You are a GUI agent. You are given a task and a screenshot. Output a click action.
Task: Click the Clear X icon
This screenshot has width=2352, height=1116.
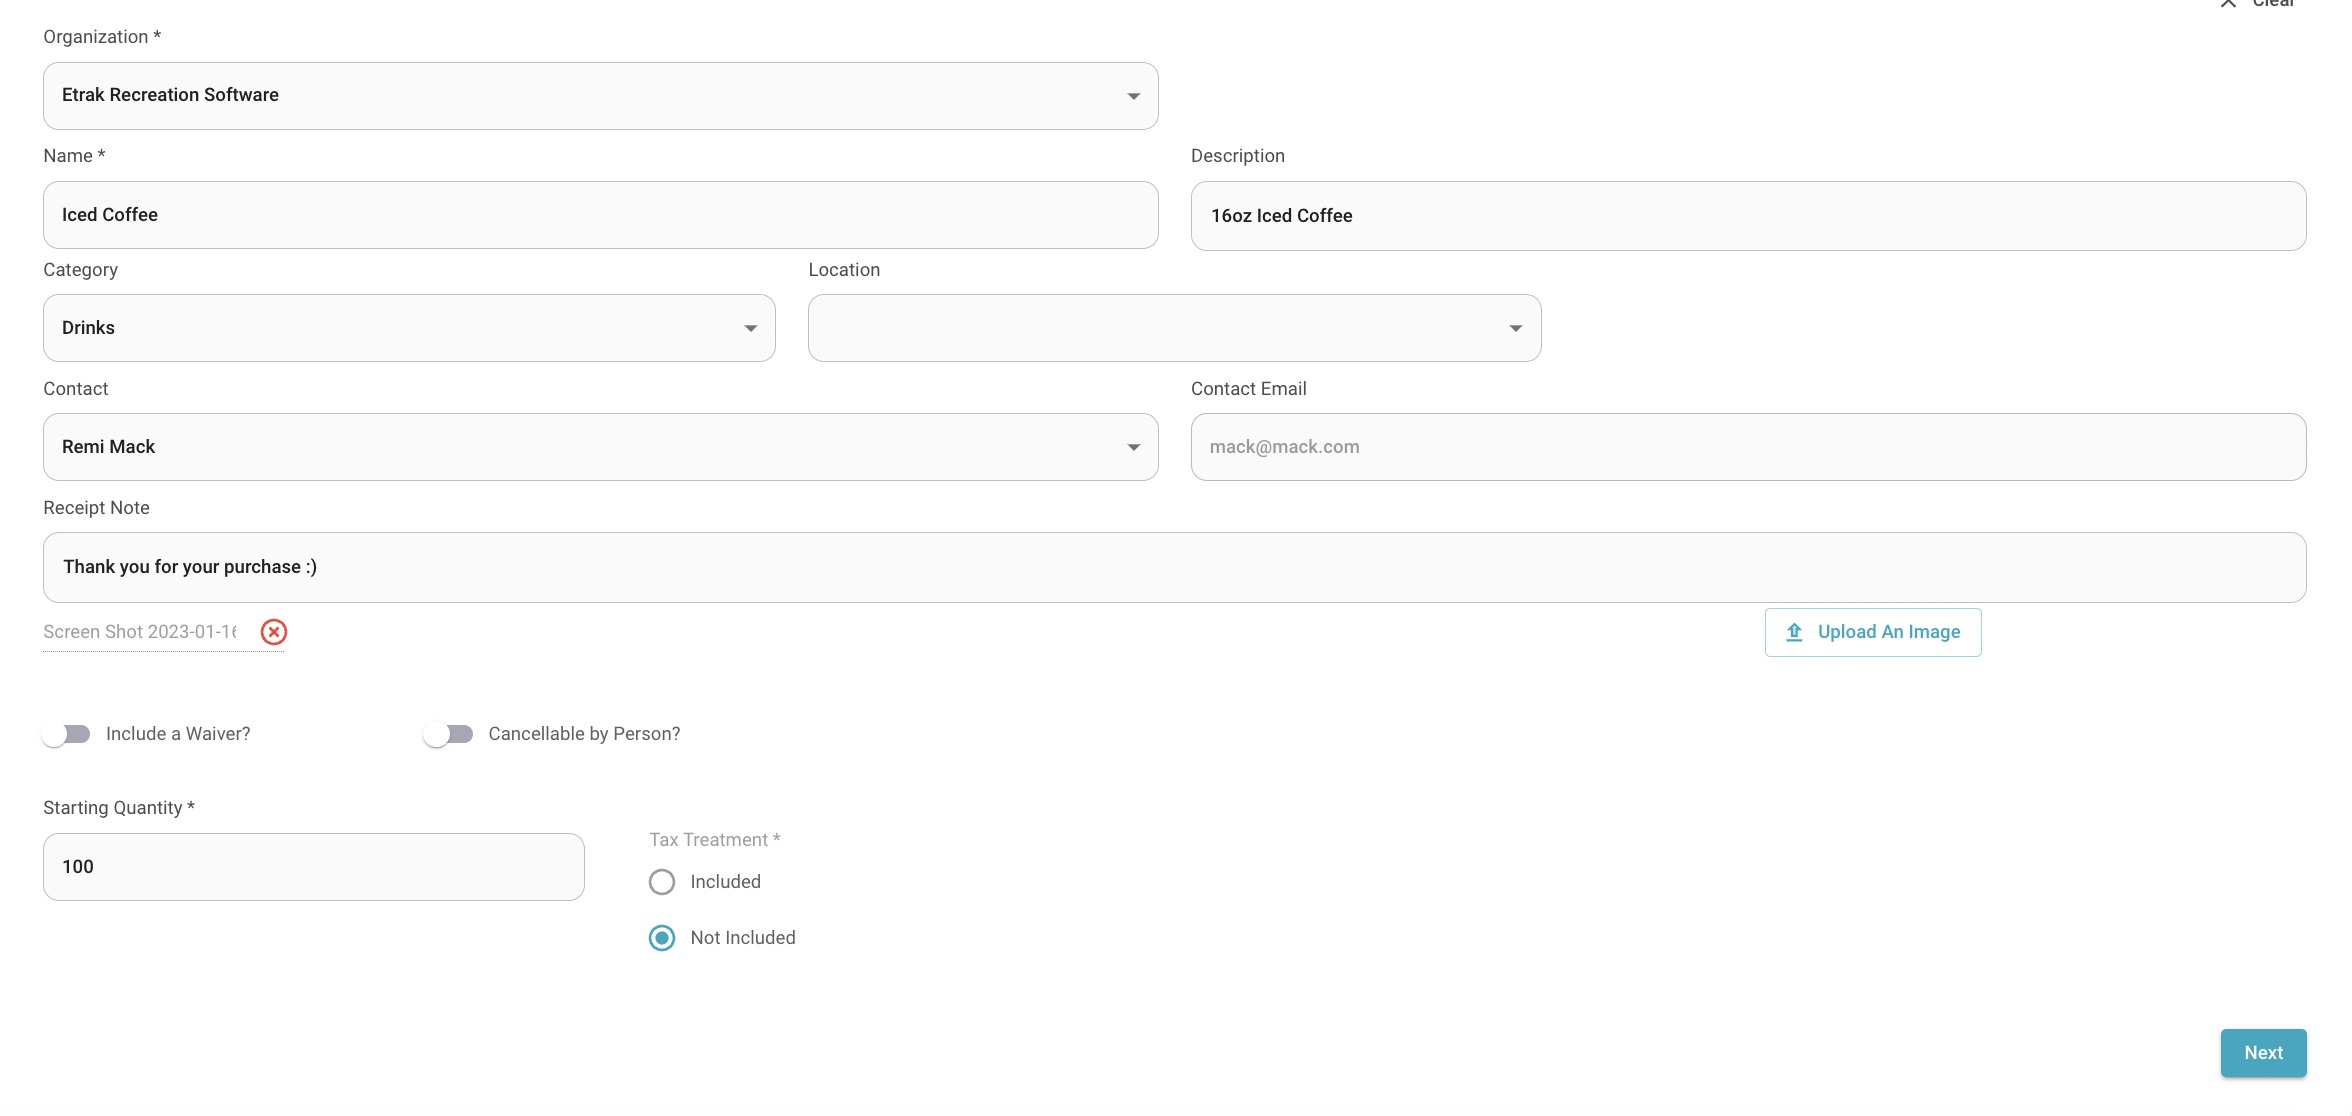[2228, 3]
